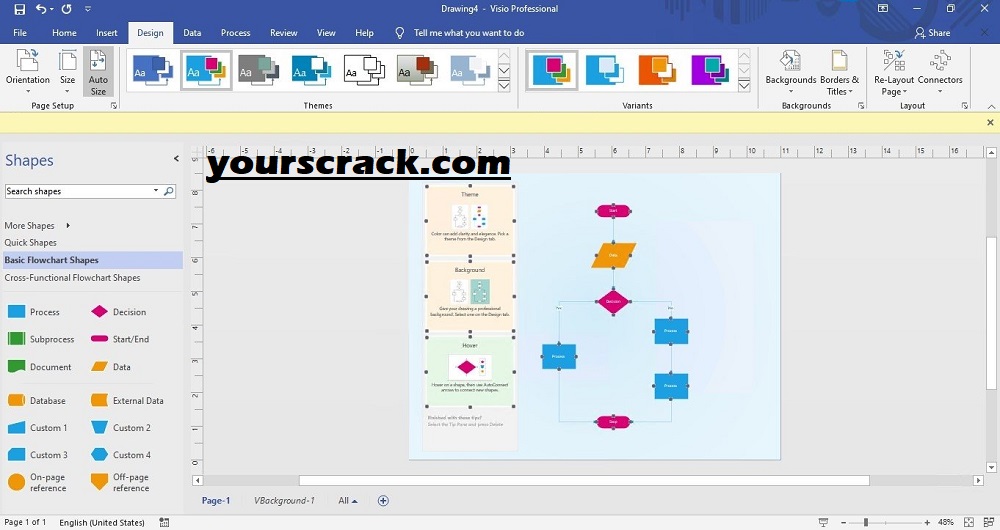Screen dimensions: 1000x530
Task: Expand More Shapes submenu
Action: [68, 226]
